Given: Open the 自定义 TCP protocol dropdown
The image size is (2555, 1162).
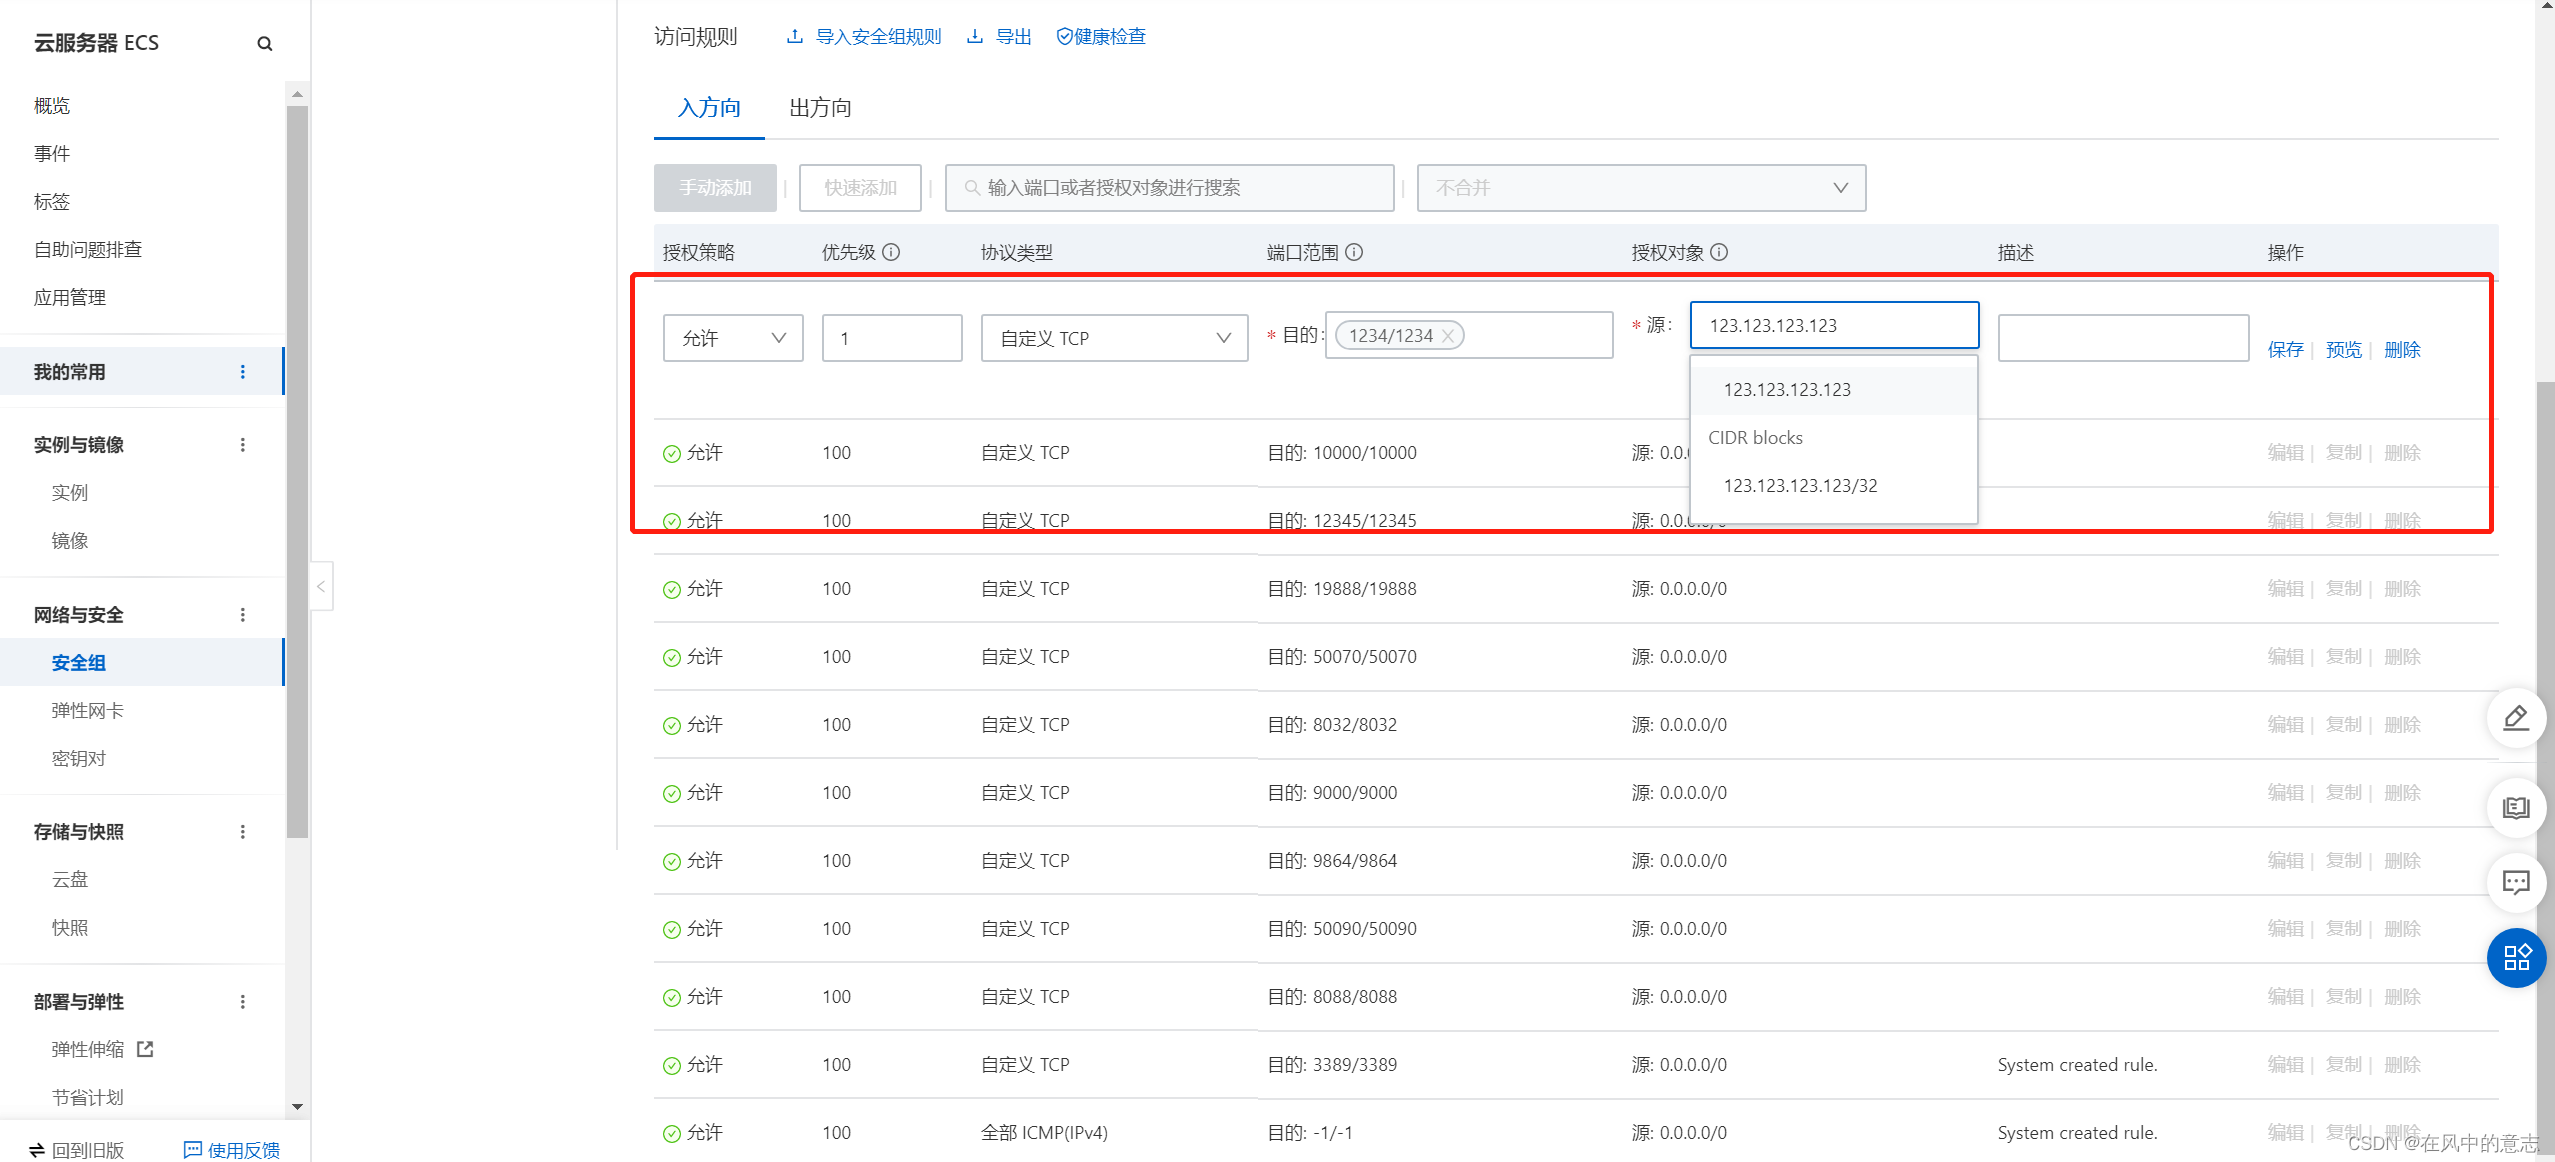Looking at the screenshot, I should pos(1114,338).
